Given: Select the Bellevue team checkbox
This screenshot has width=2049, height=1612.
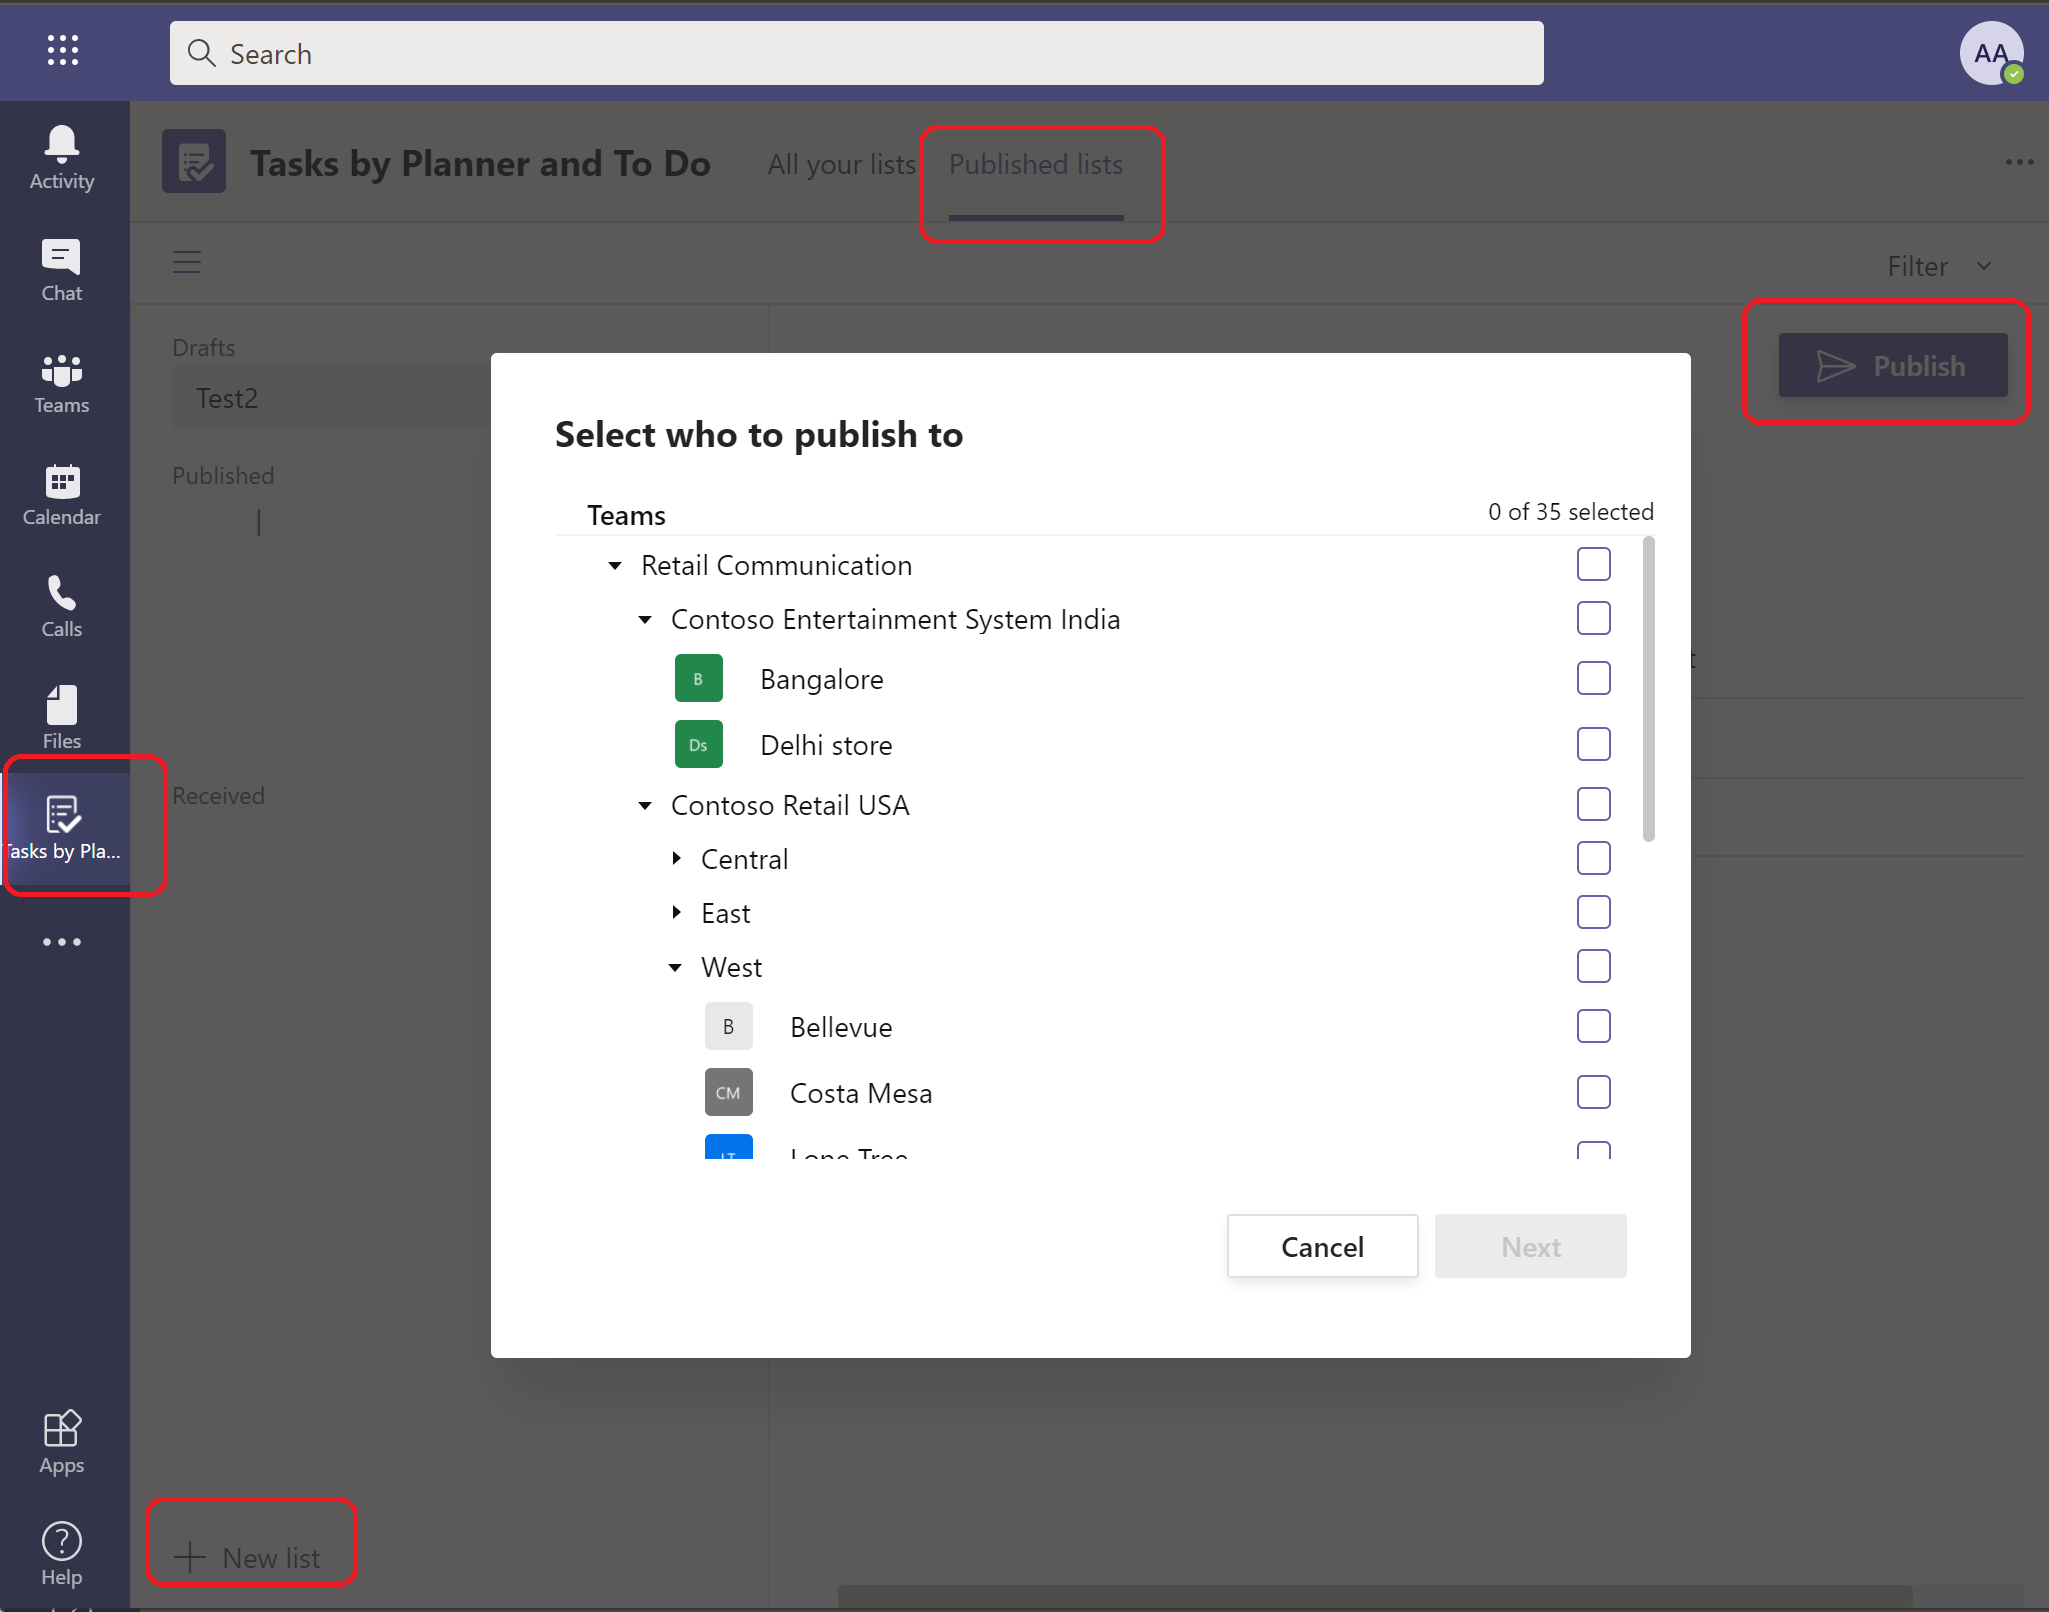Looking at the screenshot, I should (x=1593, y=1026).
